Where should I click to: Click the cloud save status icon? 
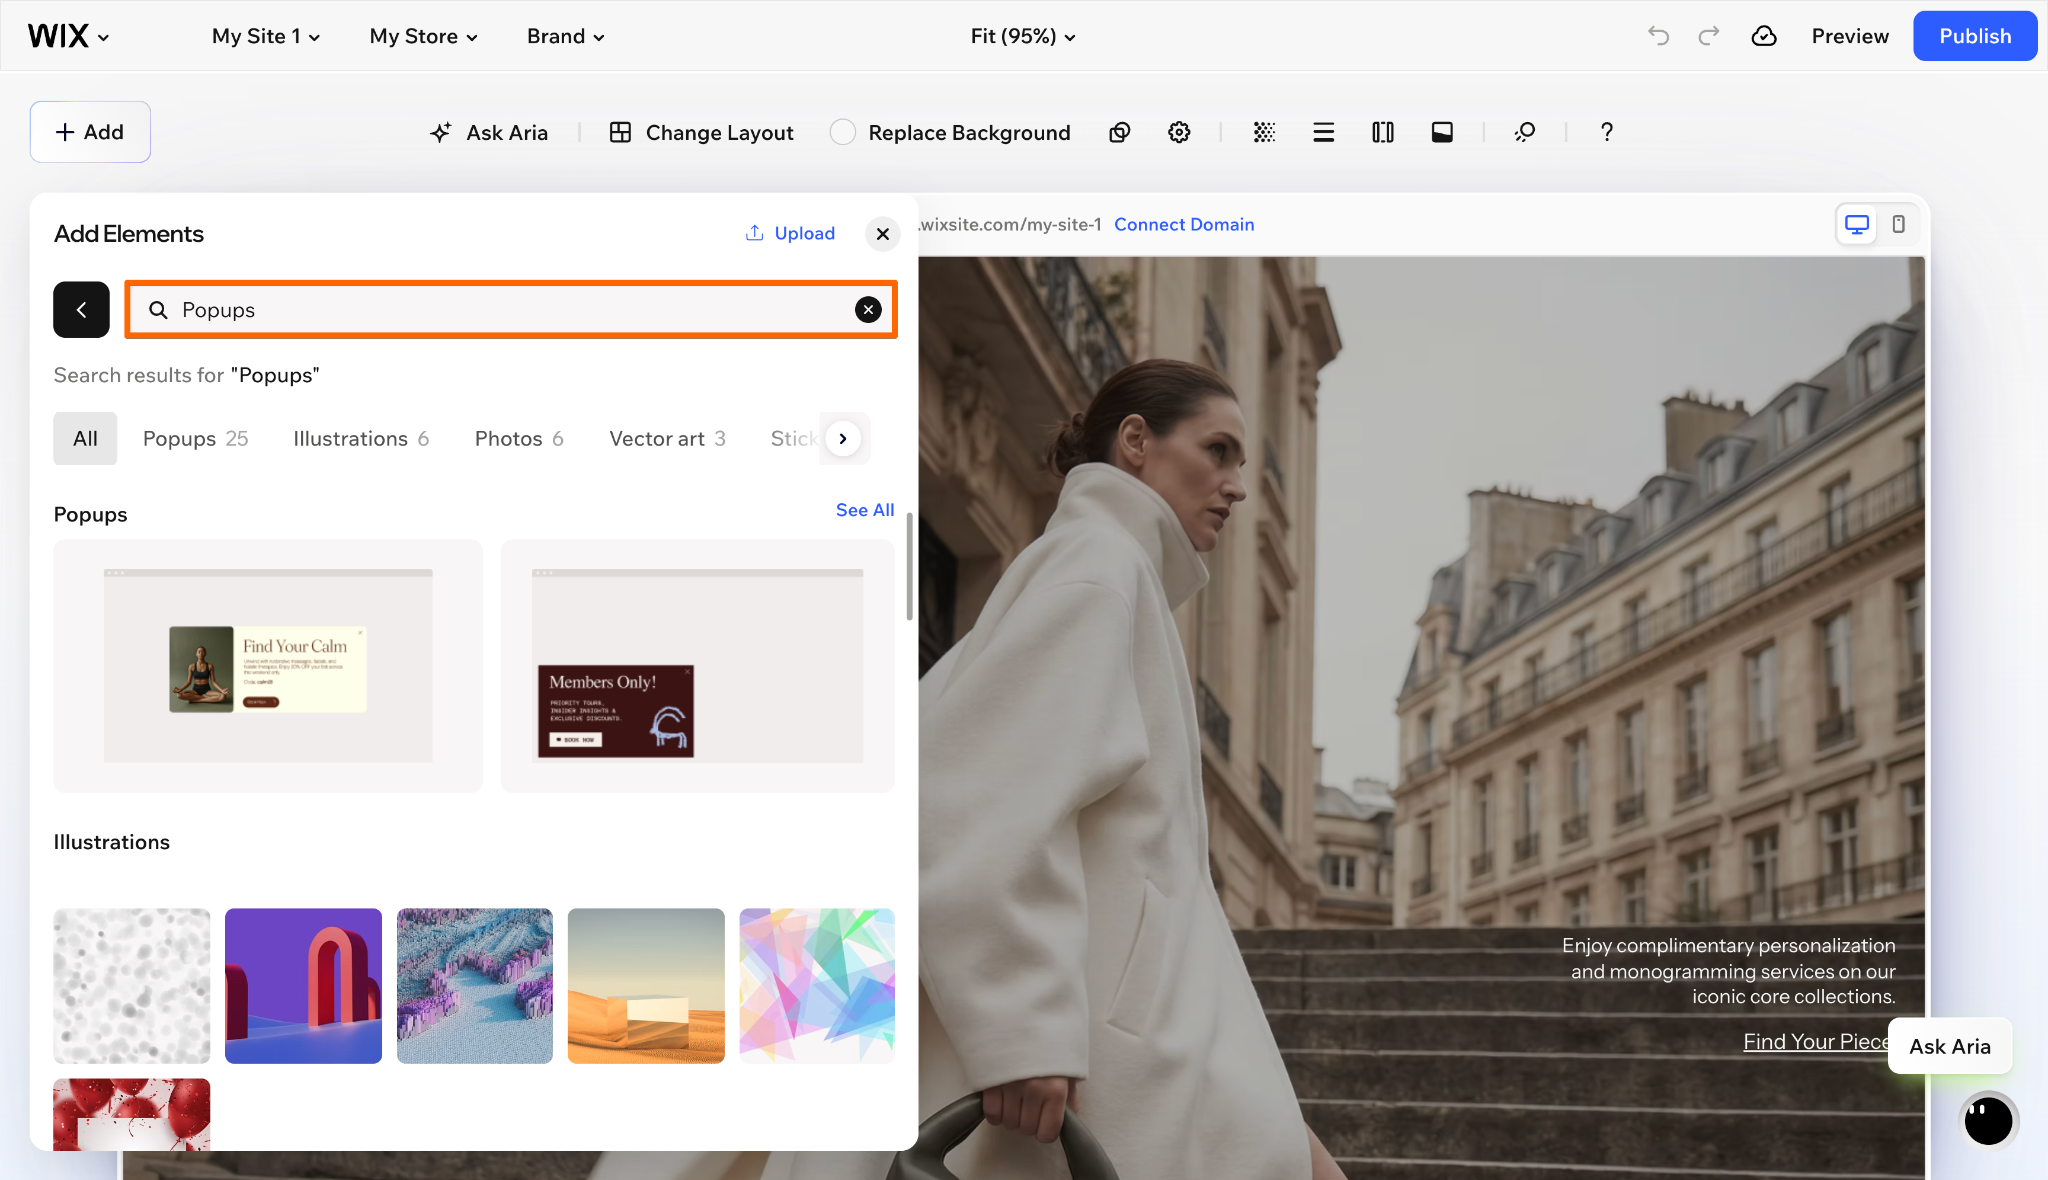[1764, 36]
